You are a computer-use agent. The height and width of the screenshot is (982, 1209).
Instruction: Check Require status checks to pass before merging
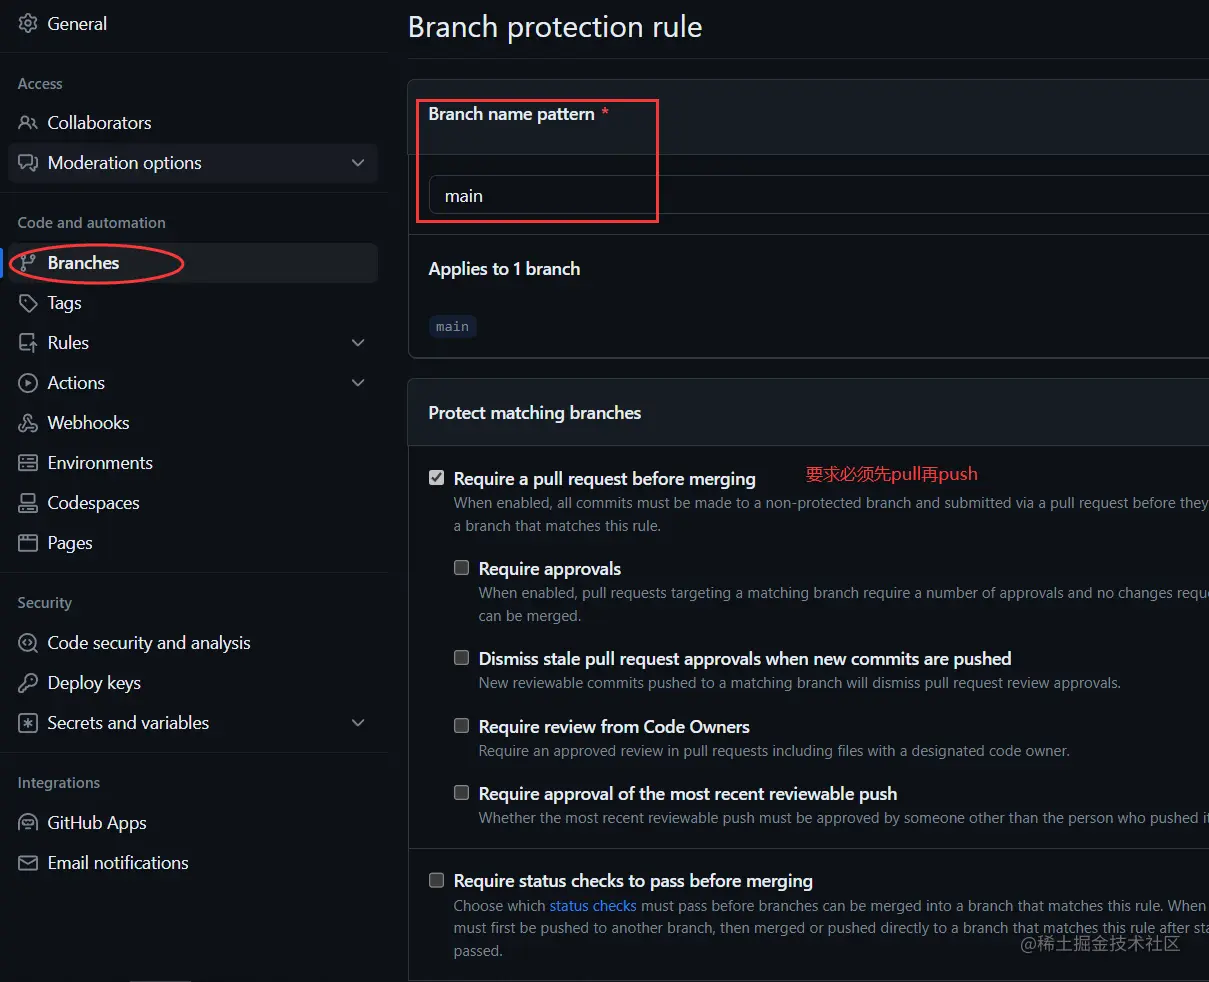coord(437,880)
